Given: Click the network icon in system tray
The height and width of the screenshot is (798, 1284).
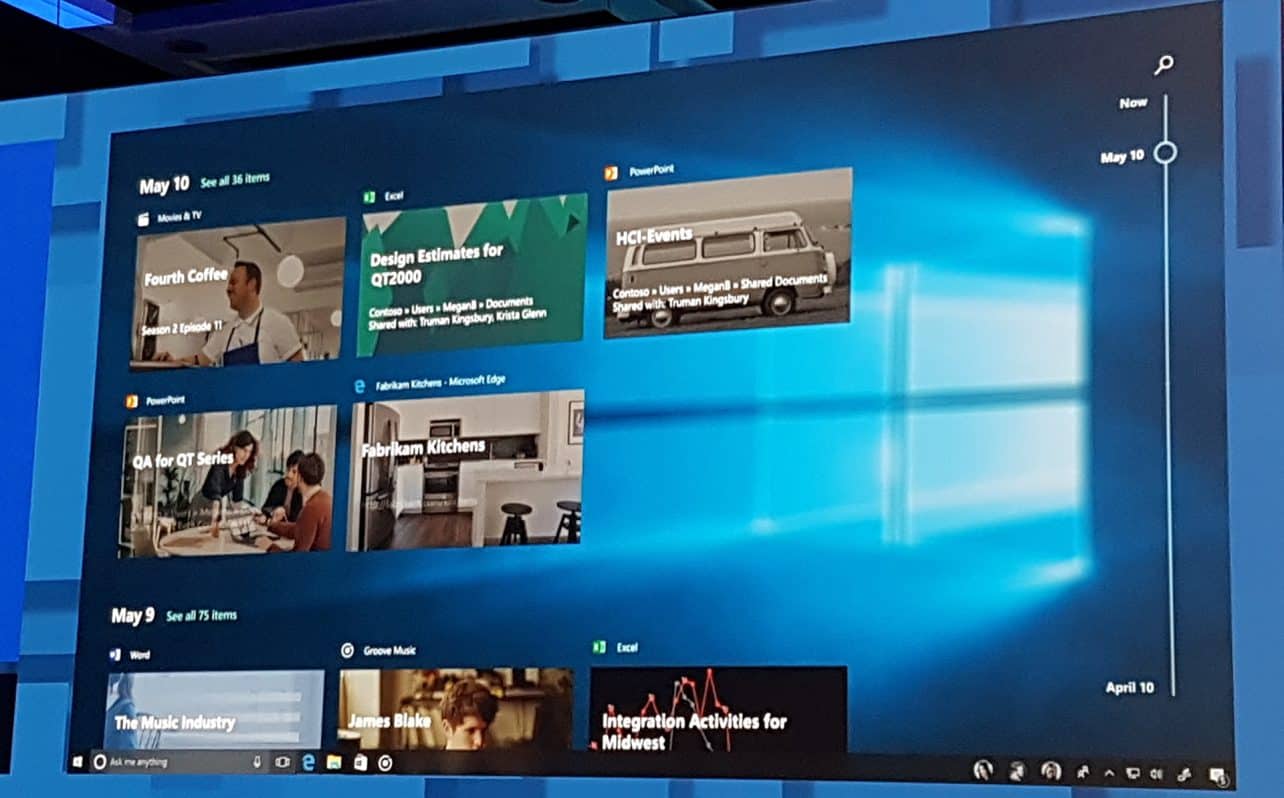Looking at the screenshot, I should (1133, 772).
